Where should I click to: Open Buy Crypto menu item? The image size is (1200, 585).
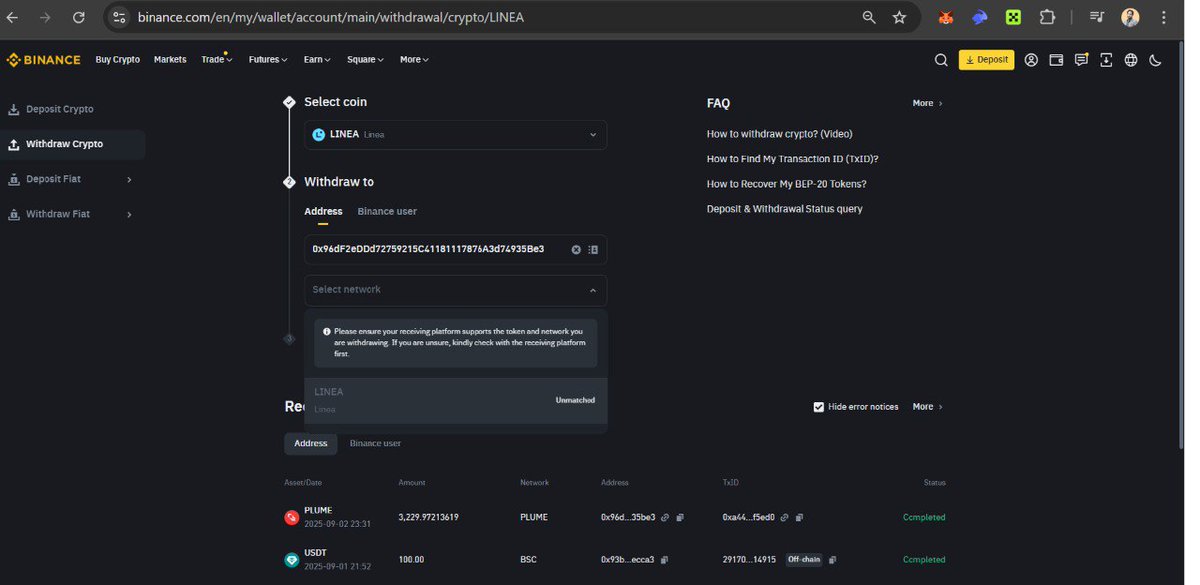tap(117, 60)
